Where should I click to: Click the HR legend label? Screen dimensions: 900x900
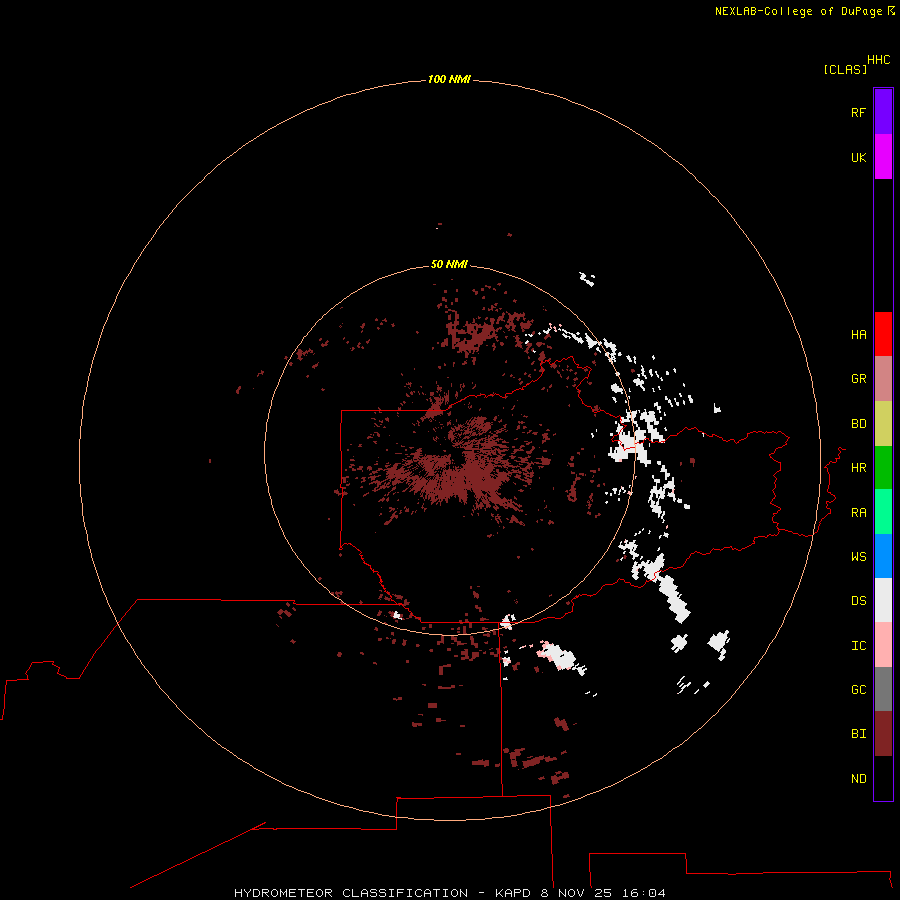[858, 468]
